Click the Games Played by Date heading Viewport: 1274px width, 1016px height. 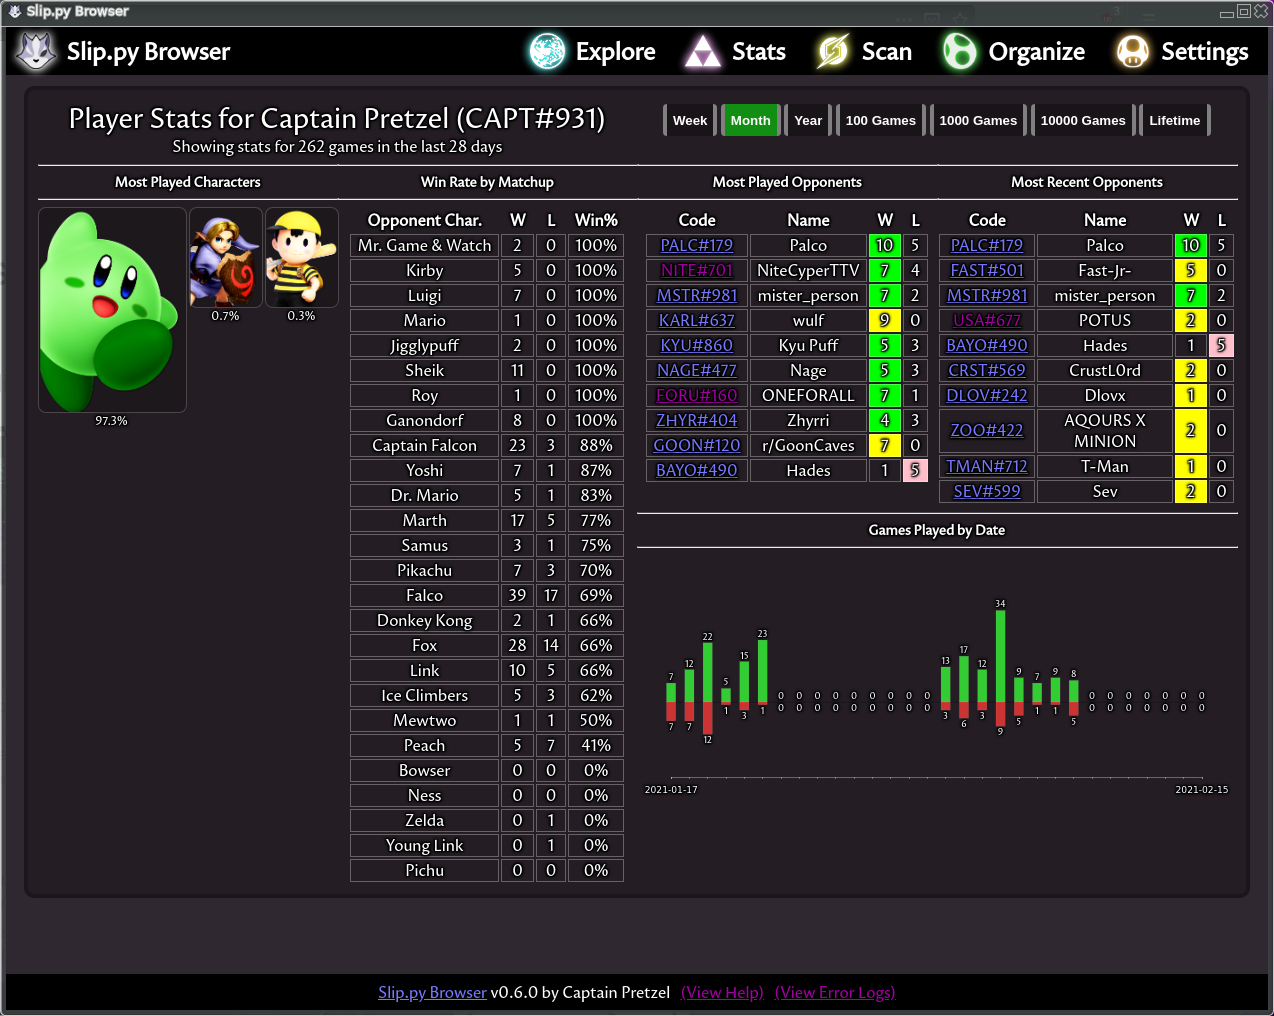tap(937, 530)
